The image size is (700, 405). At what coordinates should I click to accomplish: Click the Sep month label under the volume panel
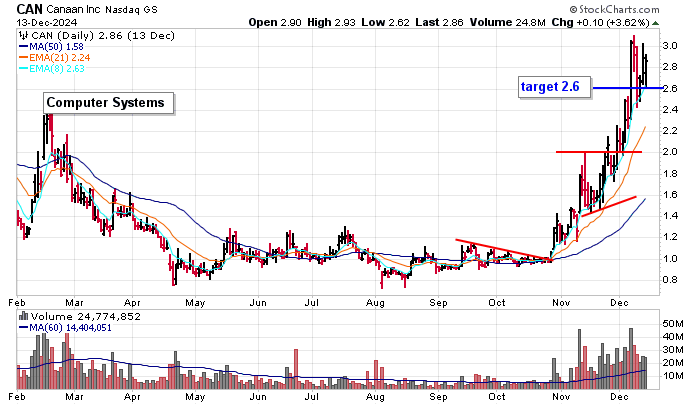(x=438, y=397)
